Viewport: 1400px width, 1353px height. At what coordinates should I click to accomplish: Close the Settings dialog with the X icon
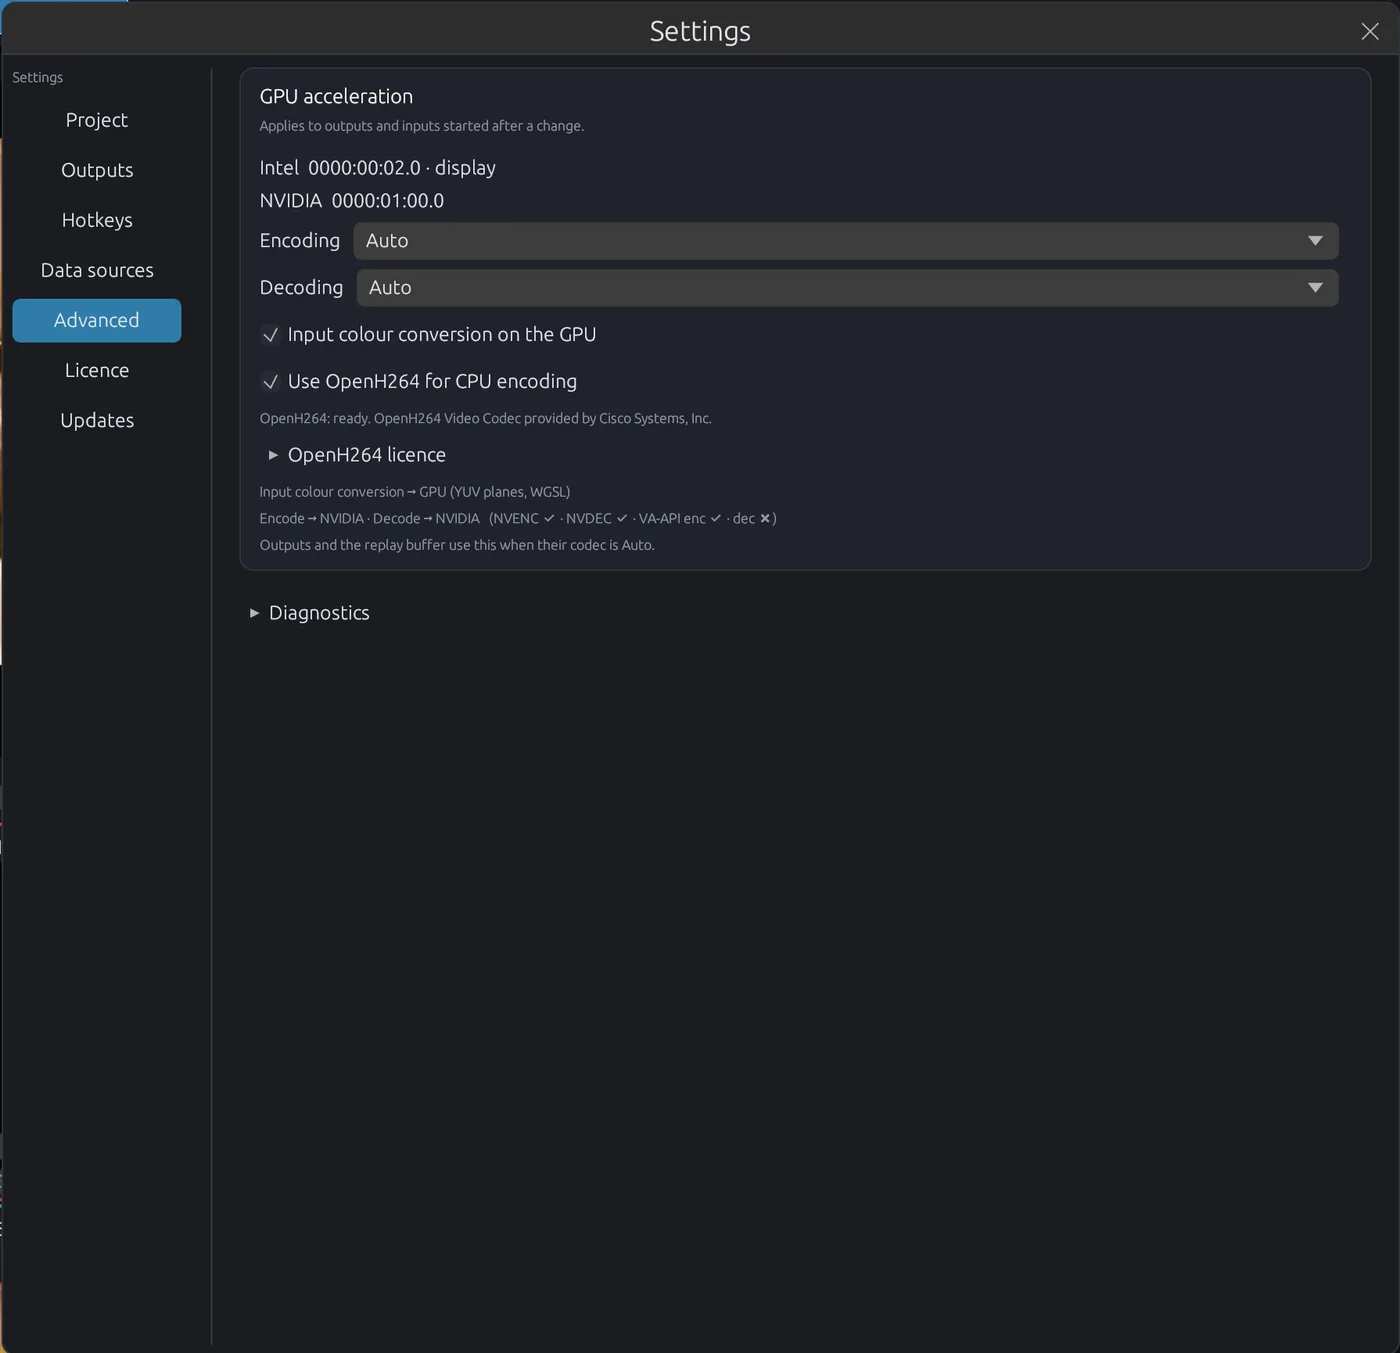tap(1369, 31)
